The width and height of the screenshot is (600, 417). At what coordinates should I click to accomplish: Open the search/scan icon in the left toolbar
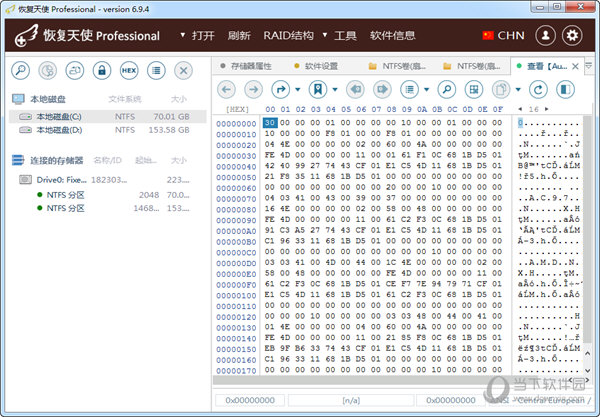20,70
